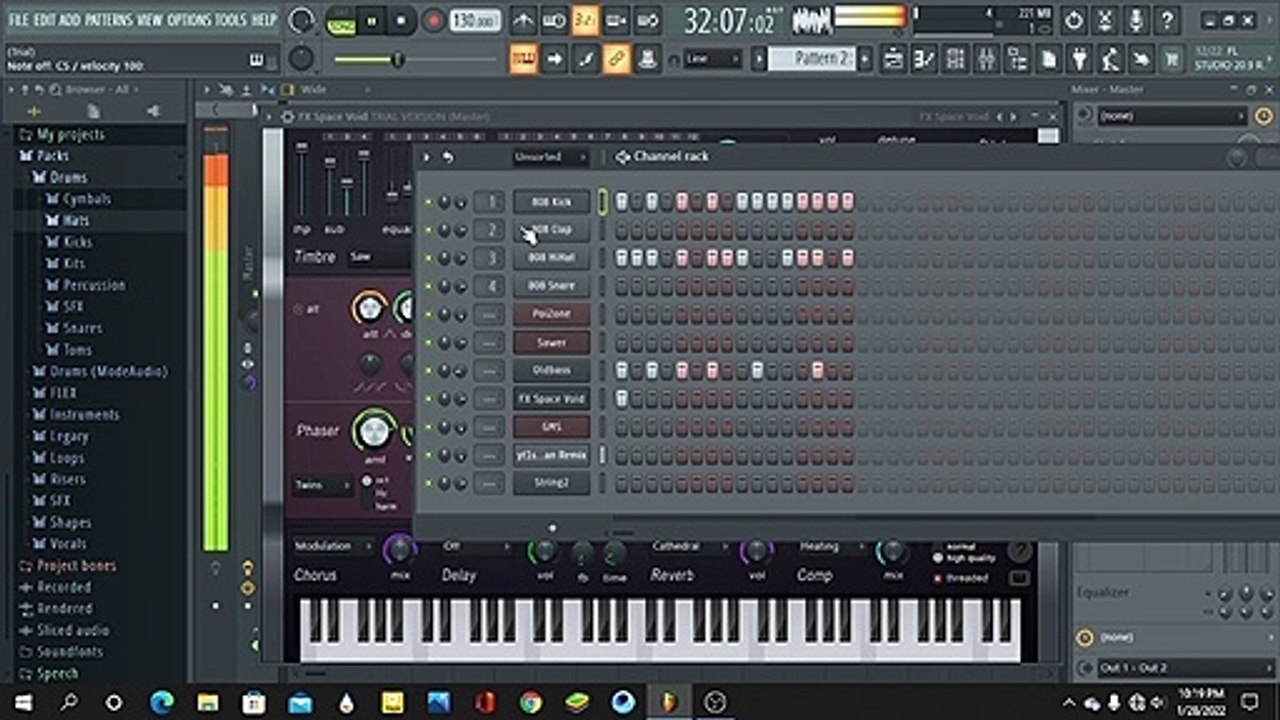Mute the 808 Snare channel LED
1280x720 pixels.
428,286
